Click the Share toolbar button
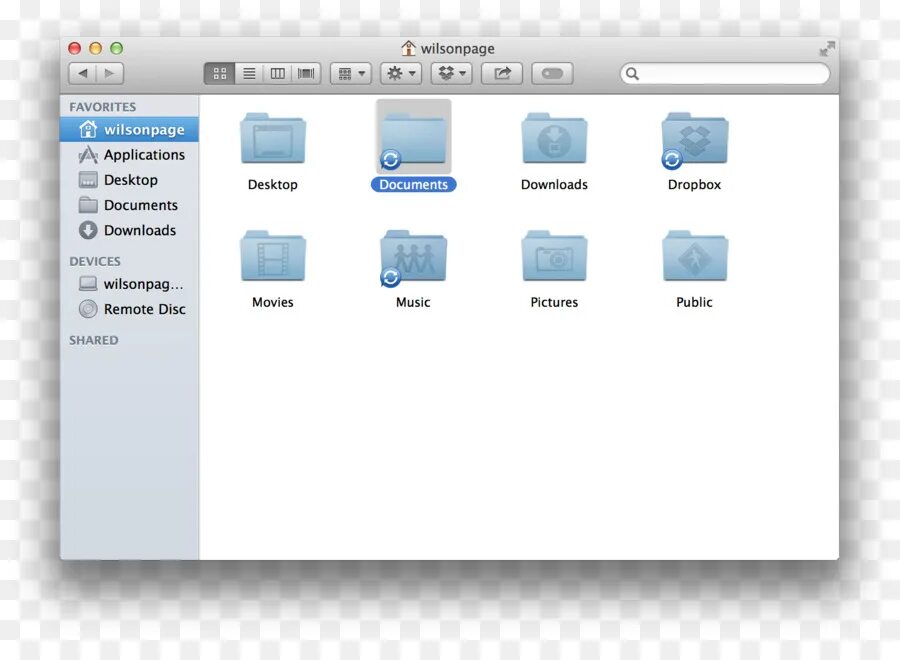 tap(502, 73)
